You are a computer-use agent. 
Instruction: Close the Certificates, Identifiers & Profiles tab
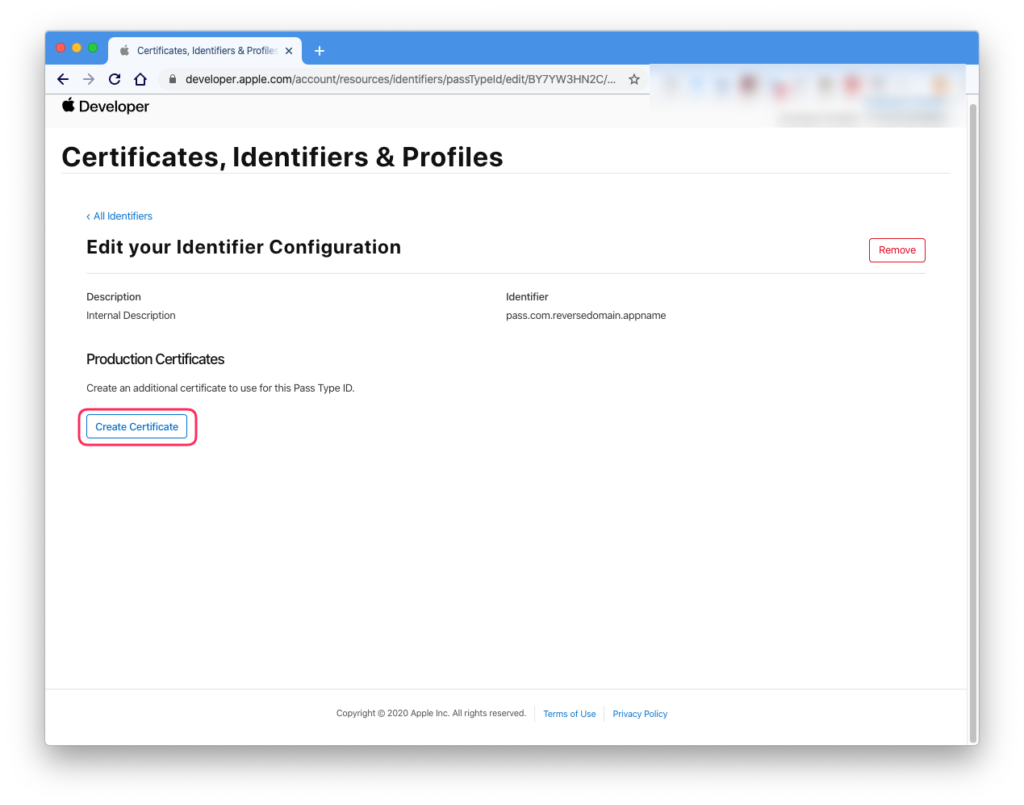coord(289,50)
